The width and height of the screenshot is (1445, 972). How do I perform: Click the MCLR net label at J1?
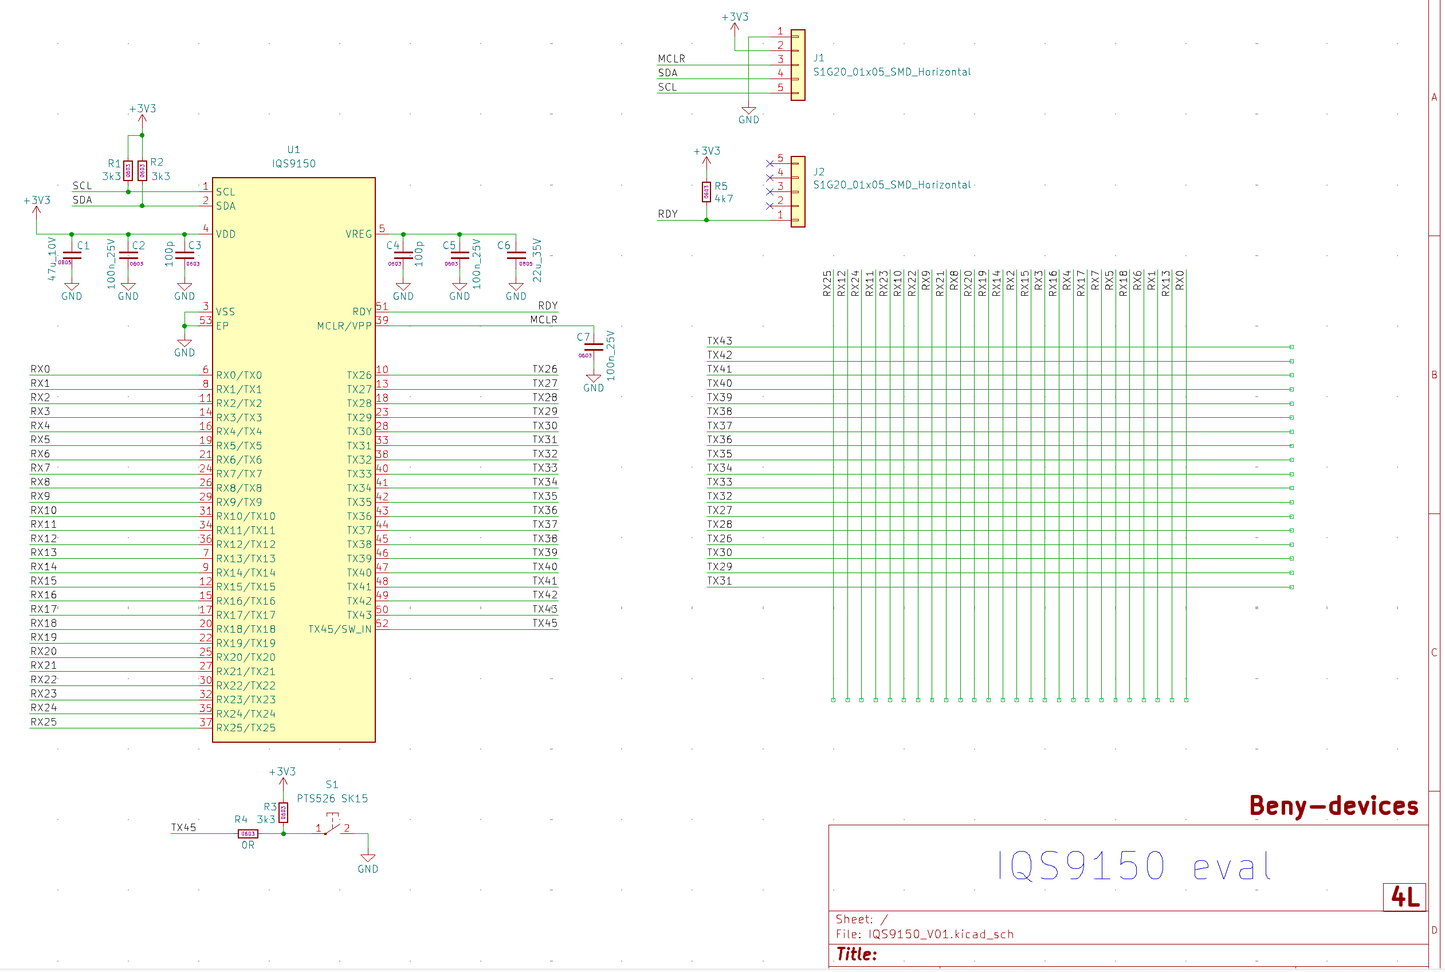(671, 59)
